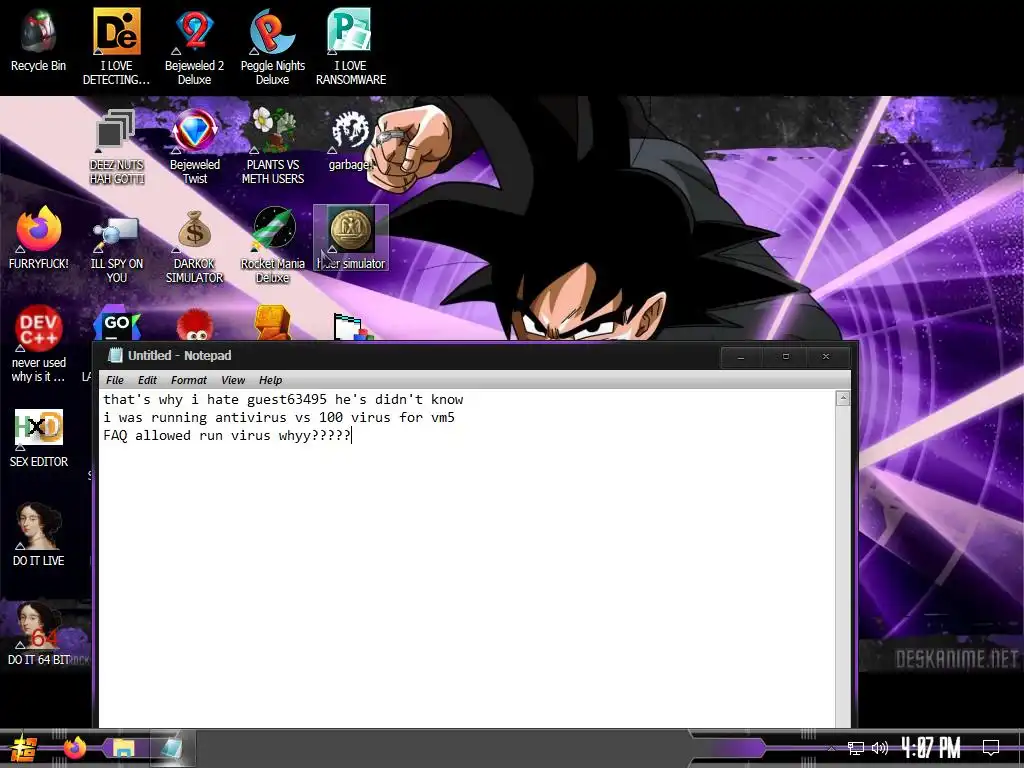This screenshot has width=1024, height=768.
Task: Click the word 'antivirus' in Notepad
Action: point(251,417)
